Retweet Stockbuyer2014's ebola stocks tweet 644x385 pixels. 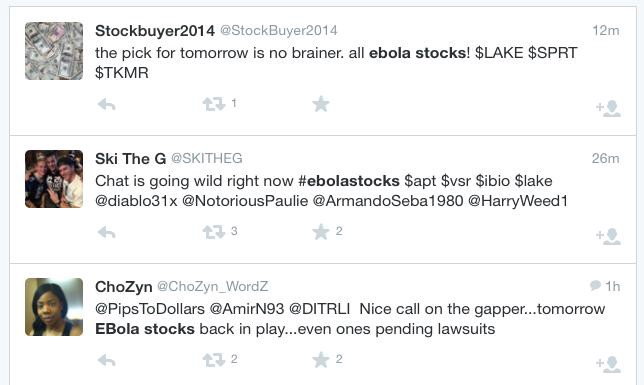click(214, 104)
